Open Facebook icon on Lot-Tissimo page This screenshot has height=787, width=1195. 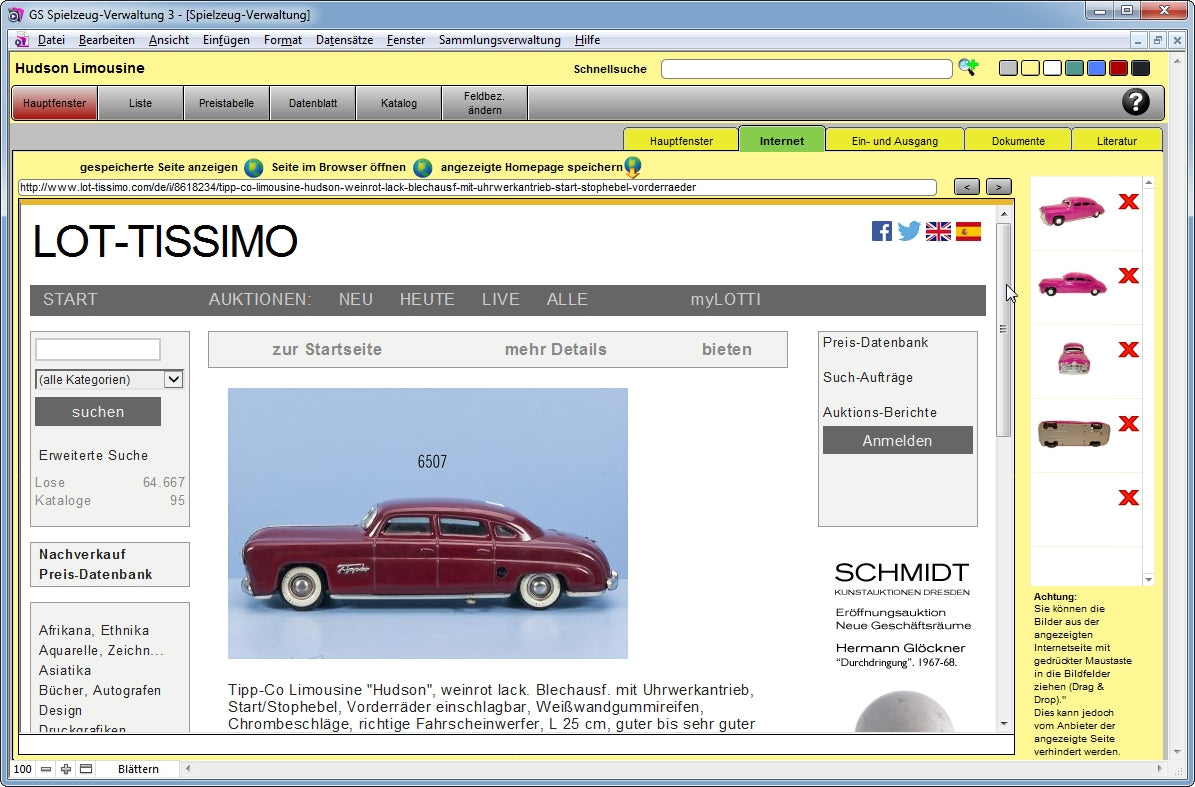[x=881, y=231]
